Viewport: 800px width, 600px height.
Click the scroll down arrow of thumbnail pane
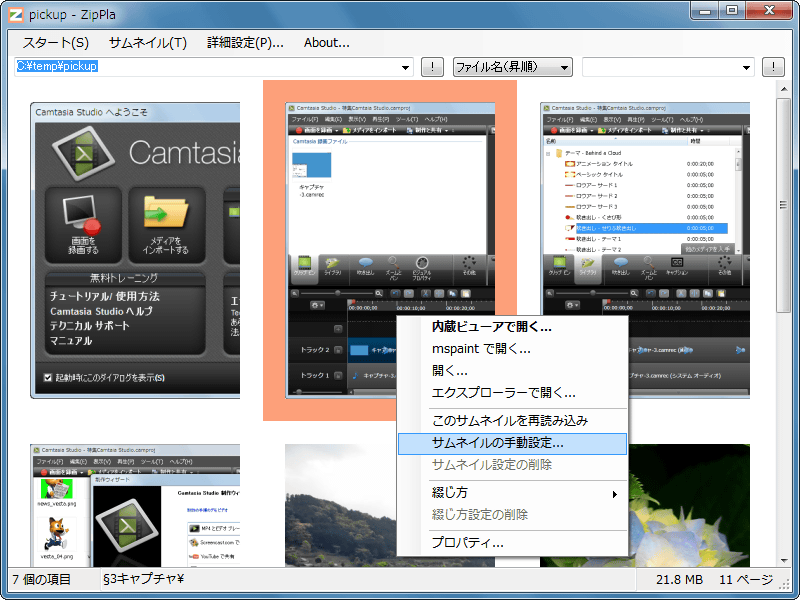click(784, 560)
